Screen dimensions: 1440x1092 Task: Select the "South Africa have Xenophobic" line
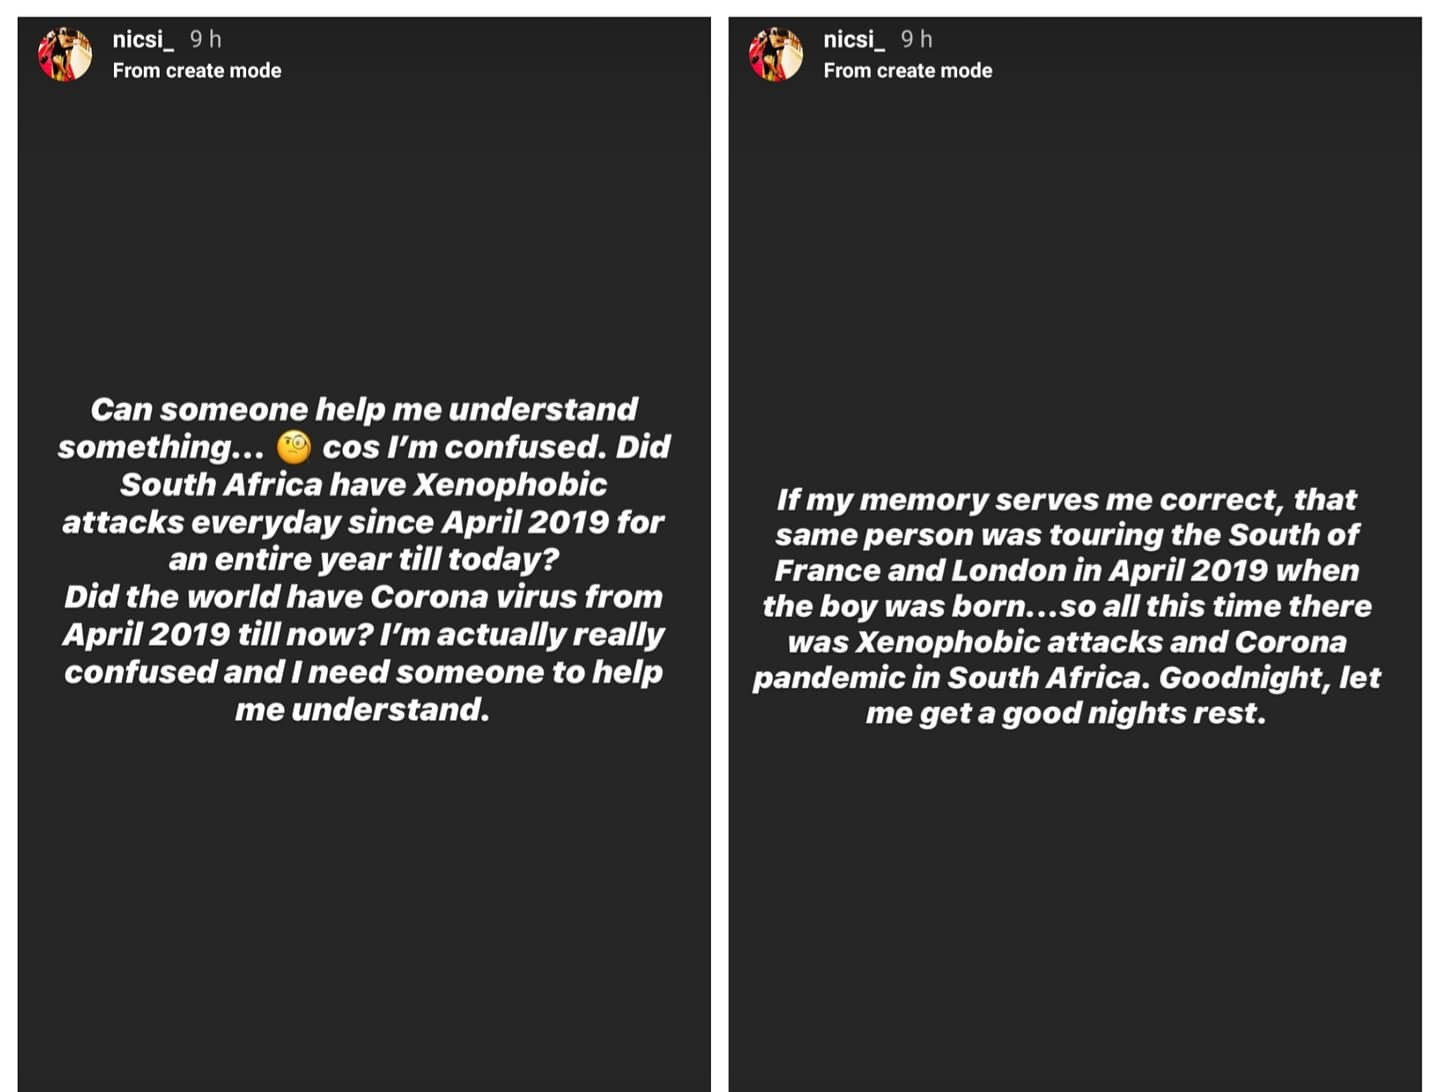[x=364, y=485]
